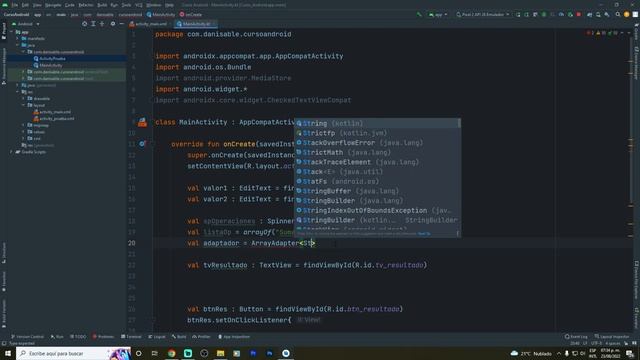
Task: Open the Refactor menu
Action: [86, 5]
